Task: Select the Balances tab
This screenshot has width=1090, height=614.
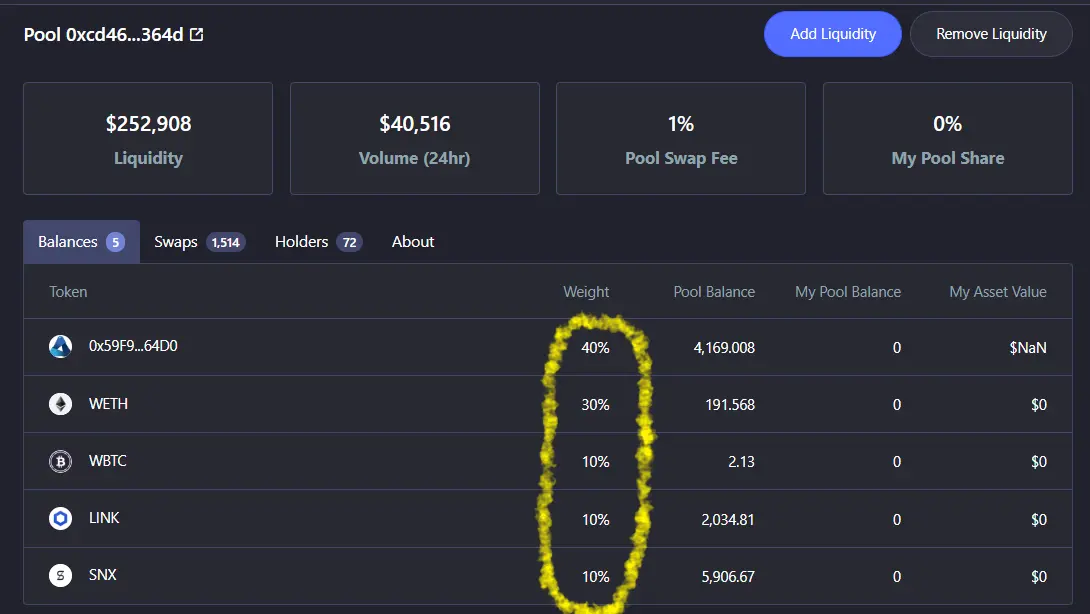Action: tap(81, 242)
